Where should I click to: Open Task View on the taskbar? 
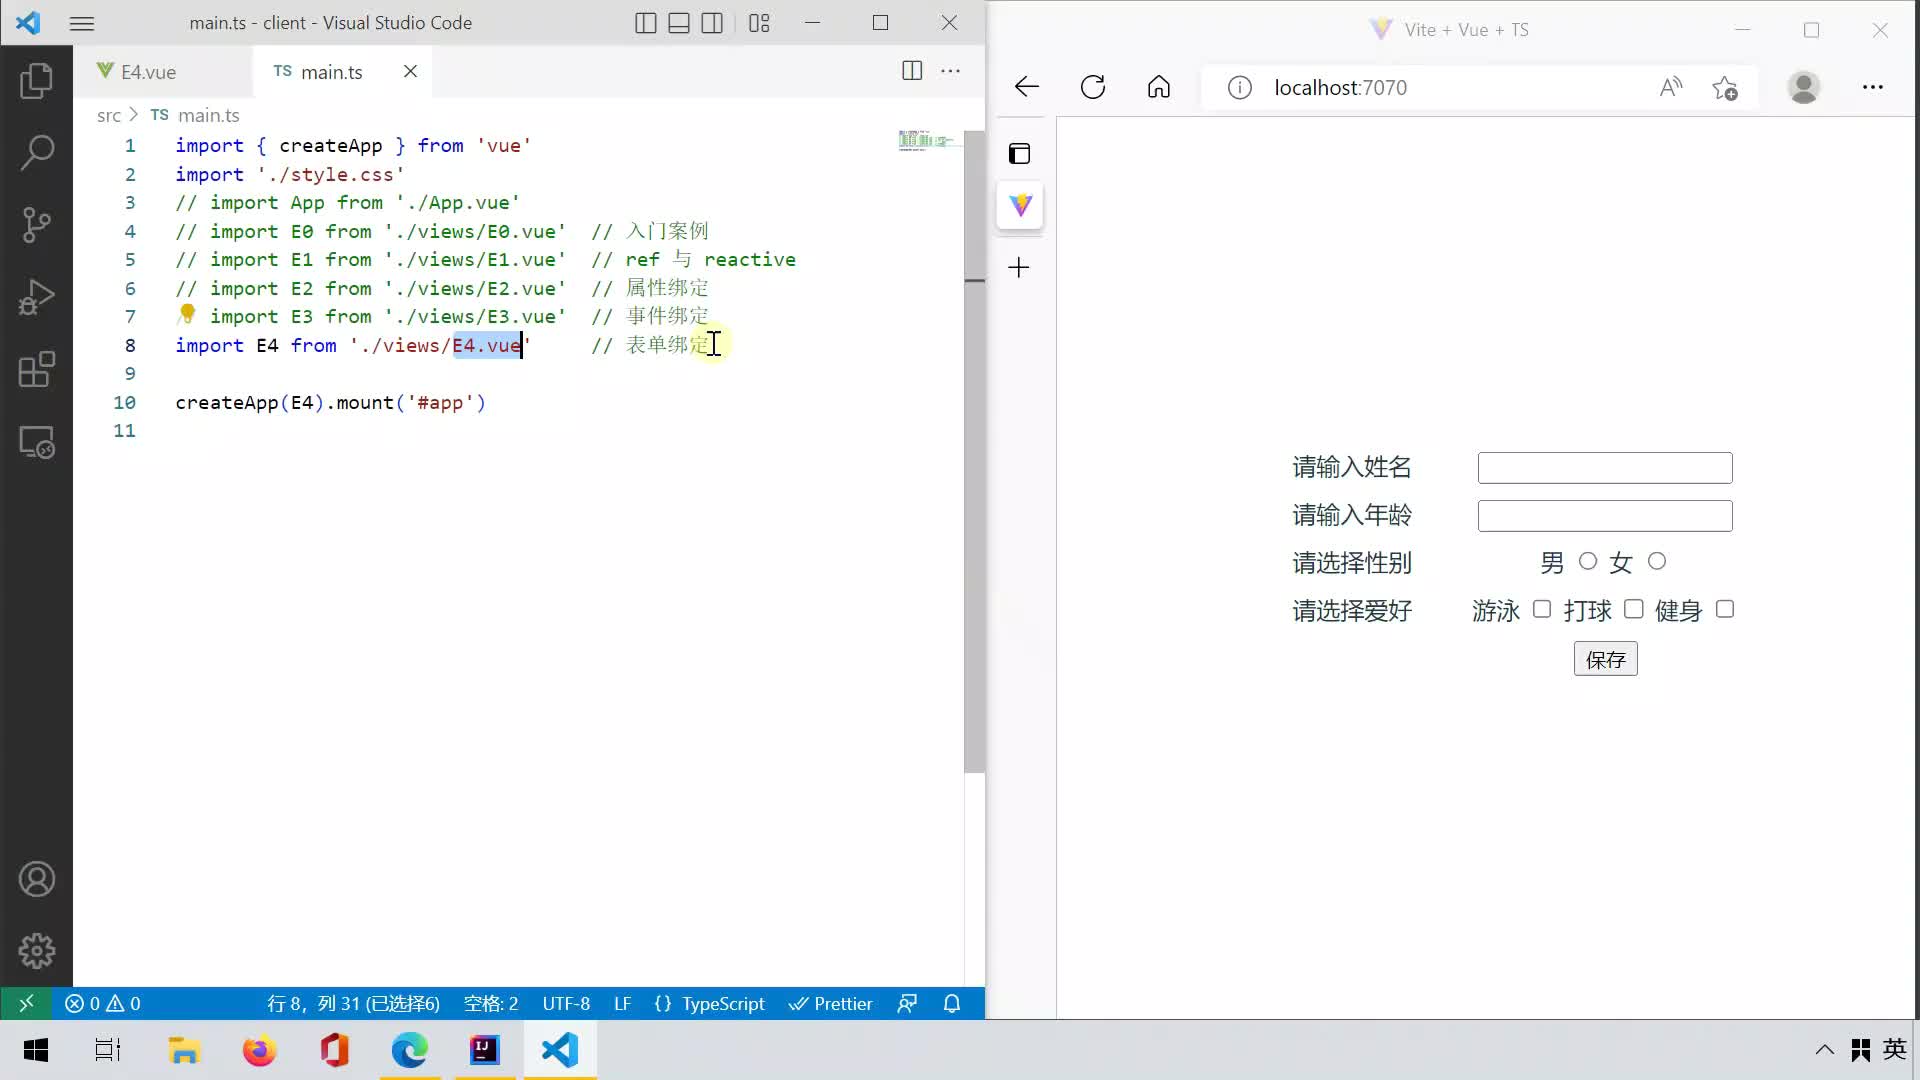108,1050
